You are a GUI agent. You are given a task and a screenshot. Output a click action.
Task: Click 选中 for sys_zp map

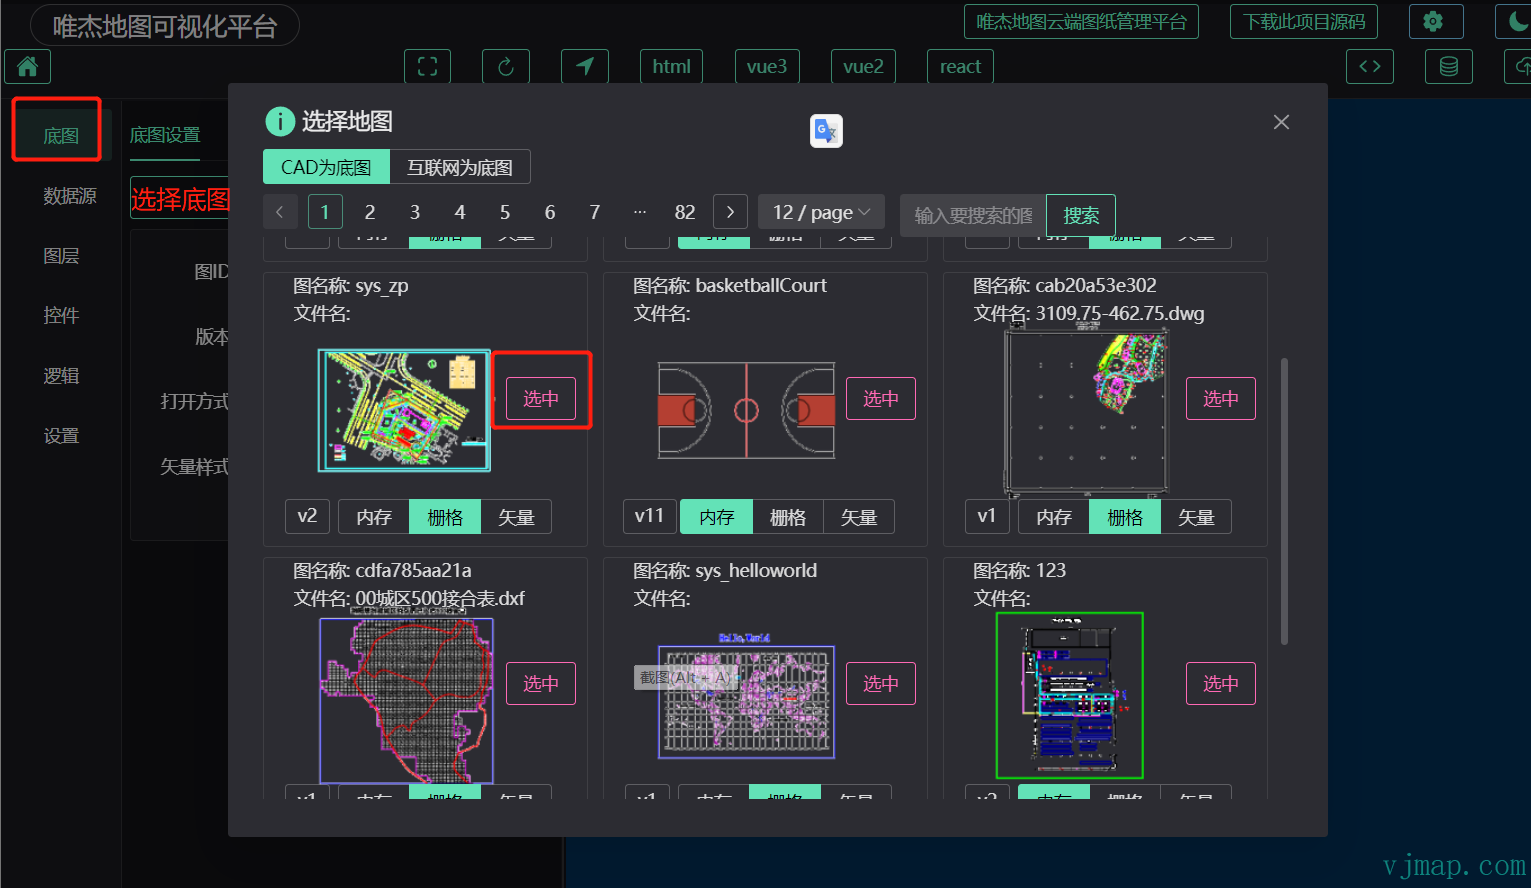[541, 398]
